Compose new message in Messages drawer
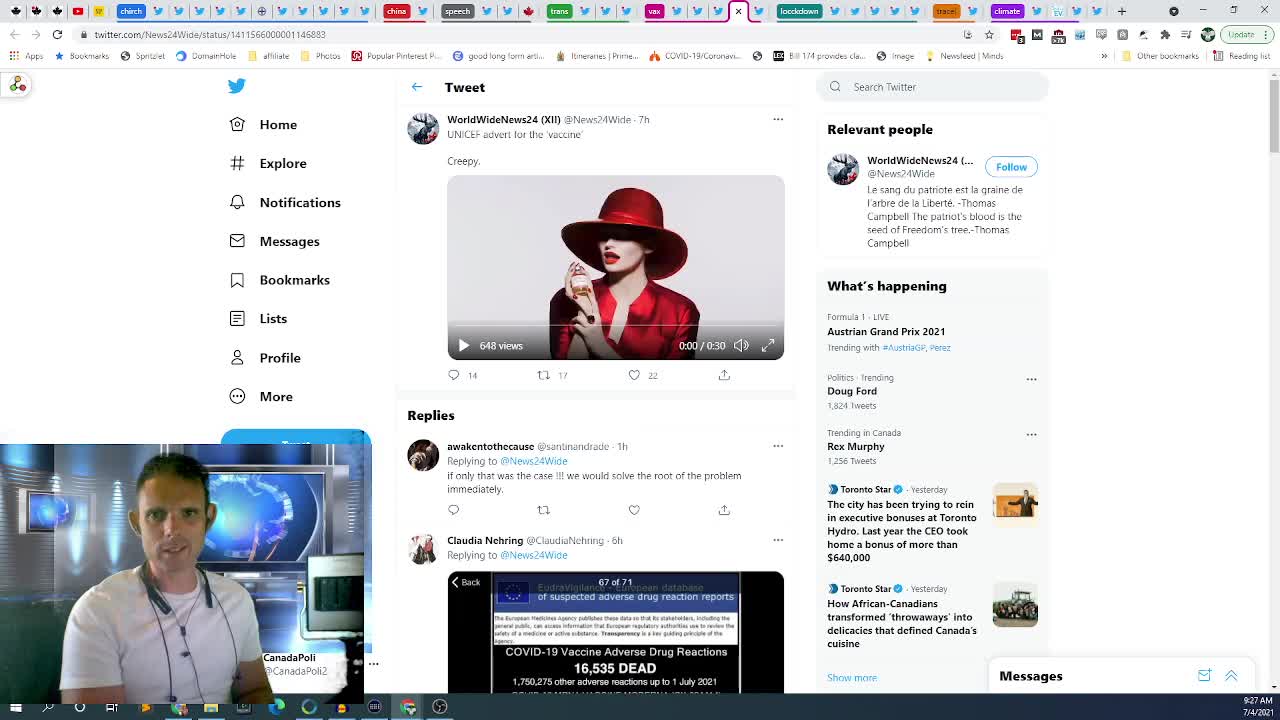Screen dimensions: 1280x720 (1204, 676)
